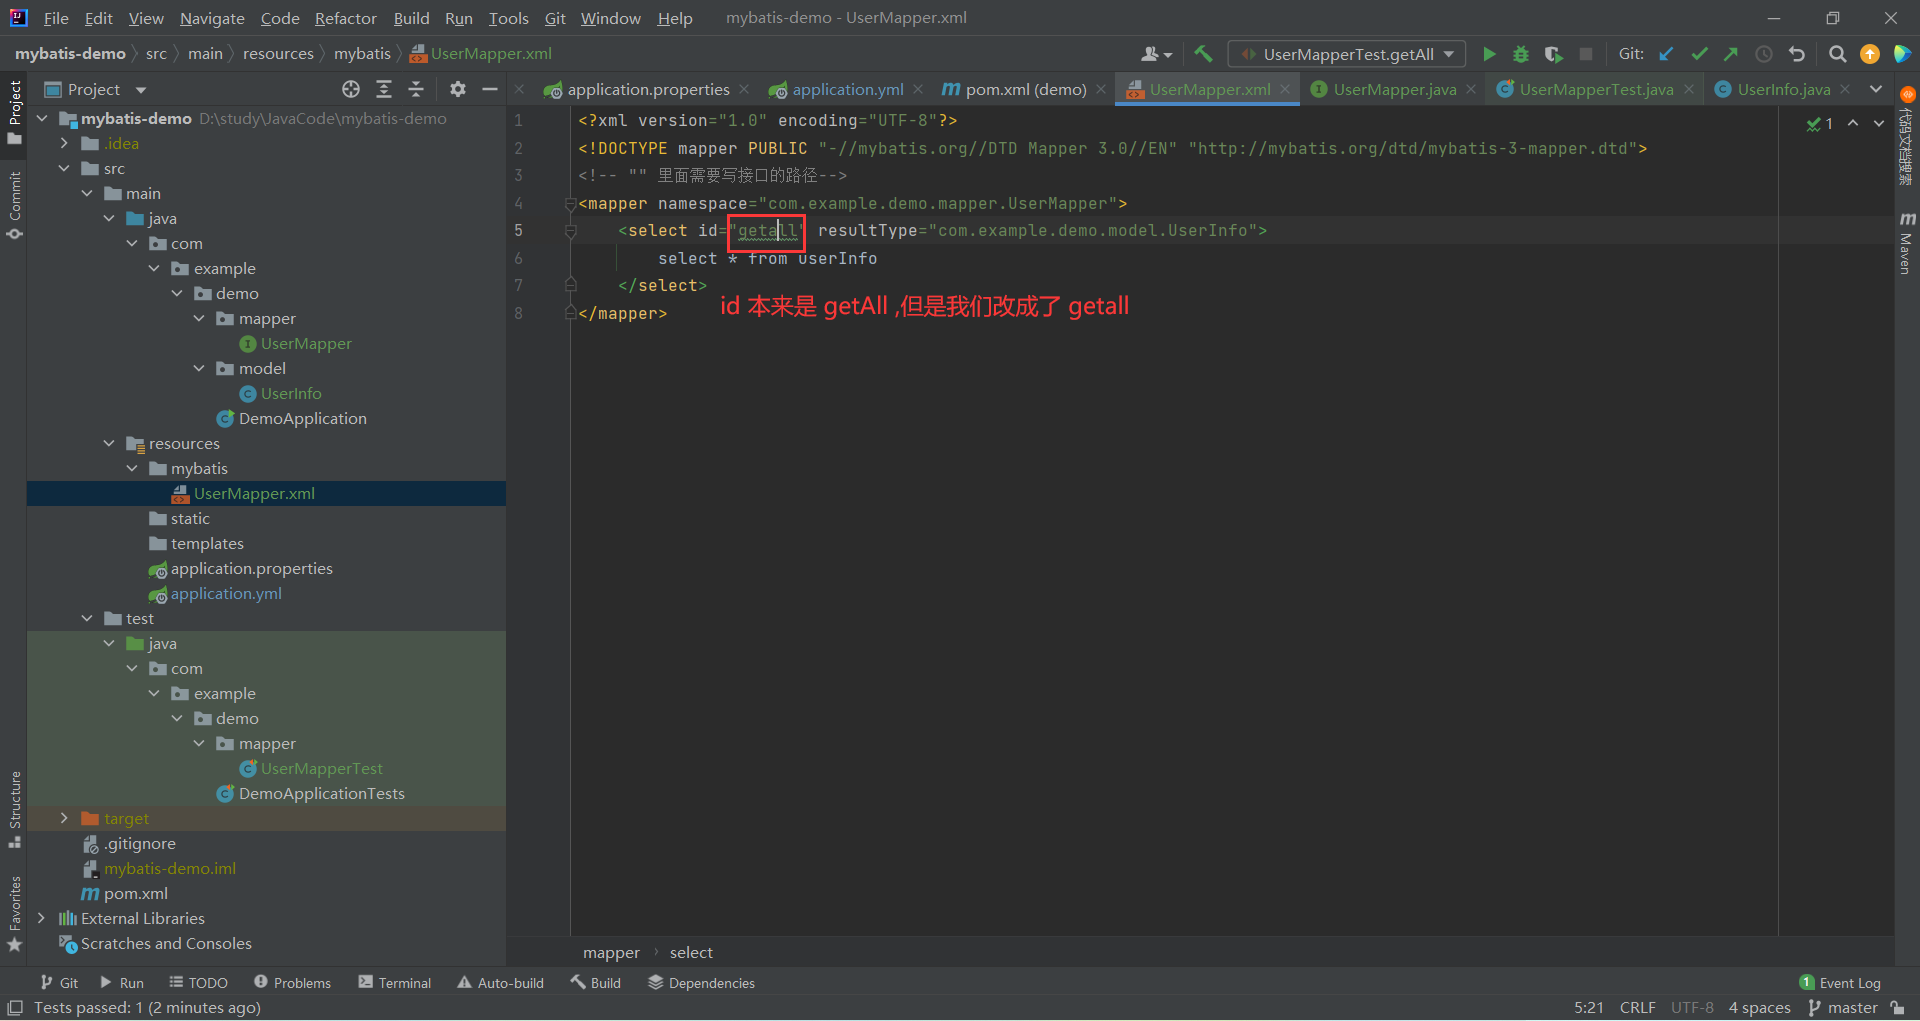Viewport: 1920px width, 1021px height.
Task: Collapse the test folder
Action: [x=87, y=618]
